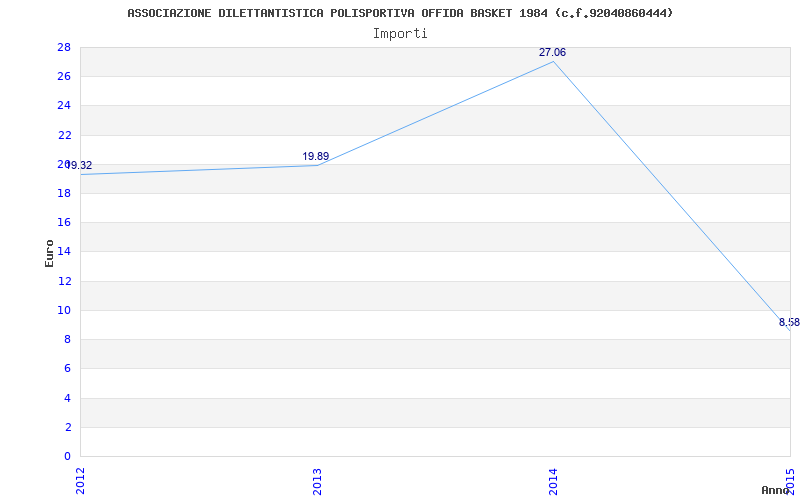Click the 8.58 data label for 2015

pos(789,322)
